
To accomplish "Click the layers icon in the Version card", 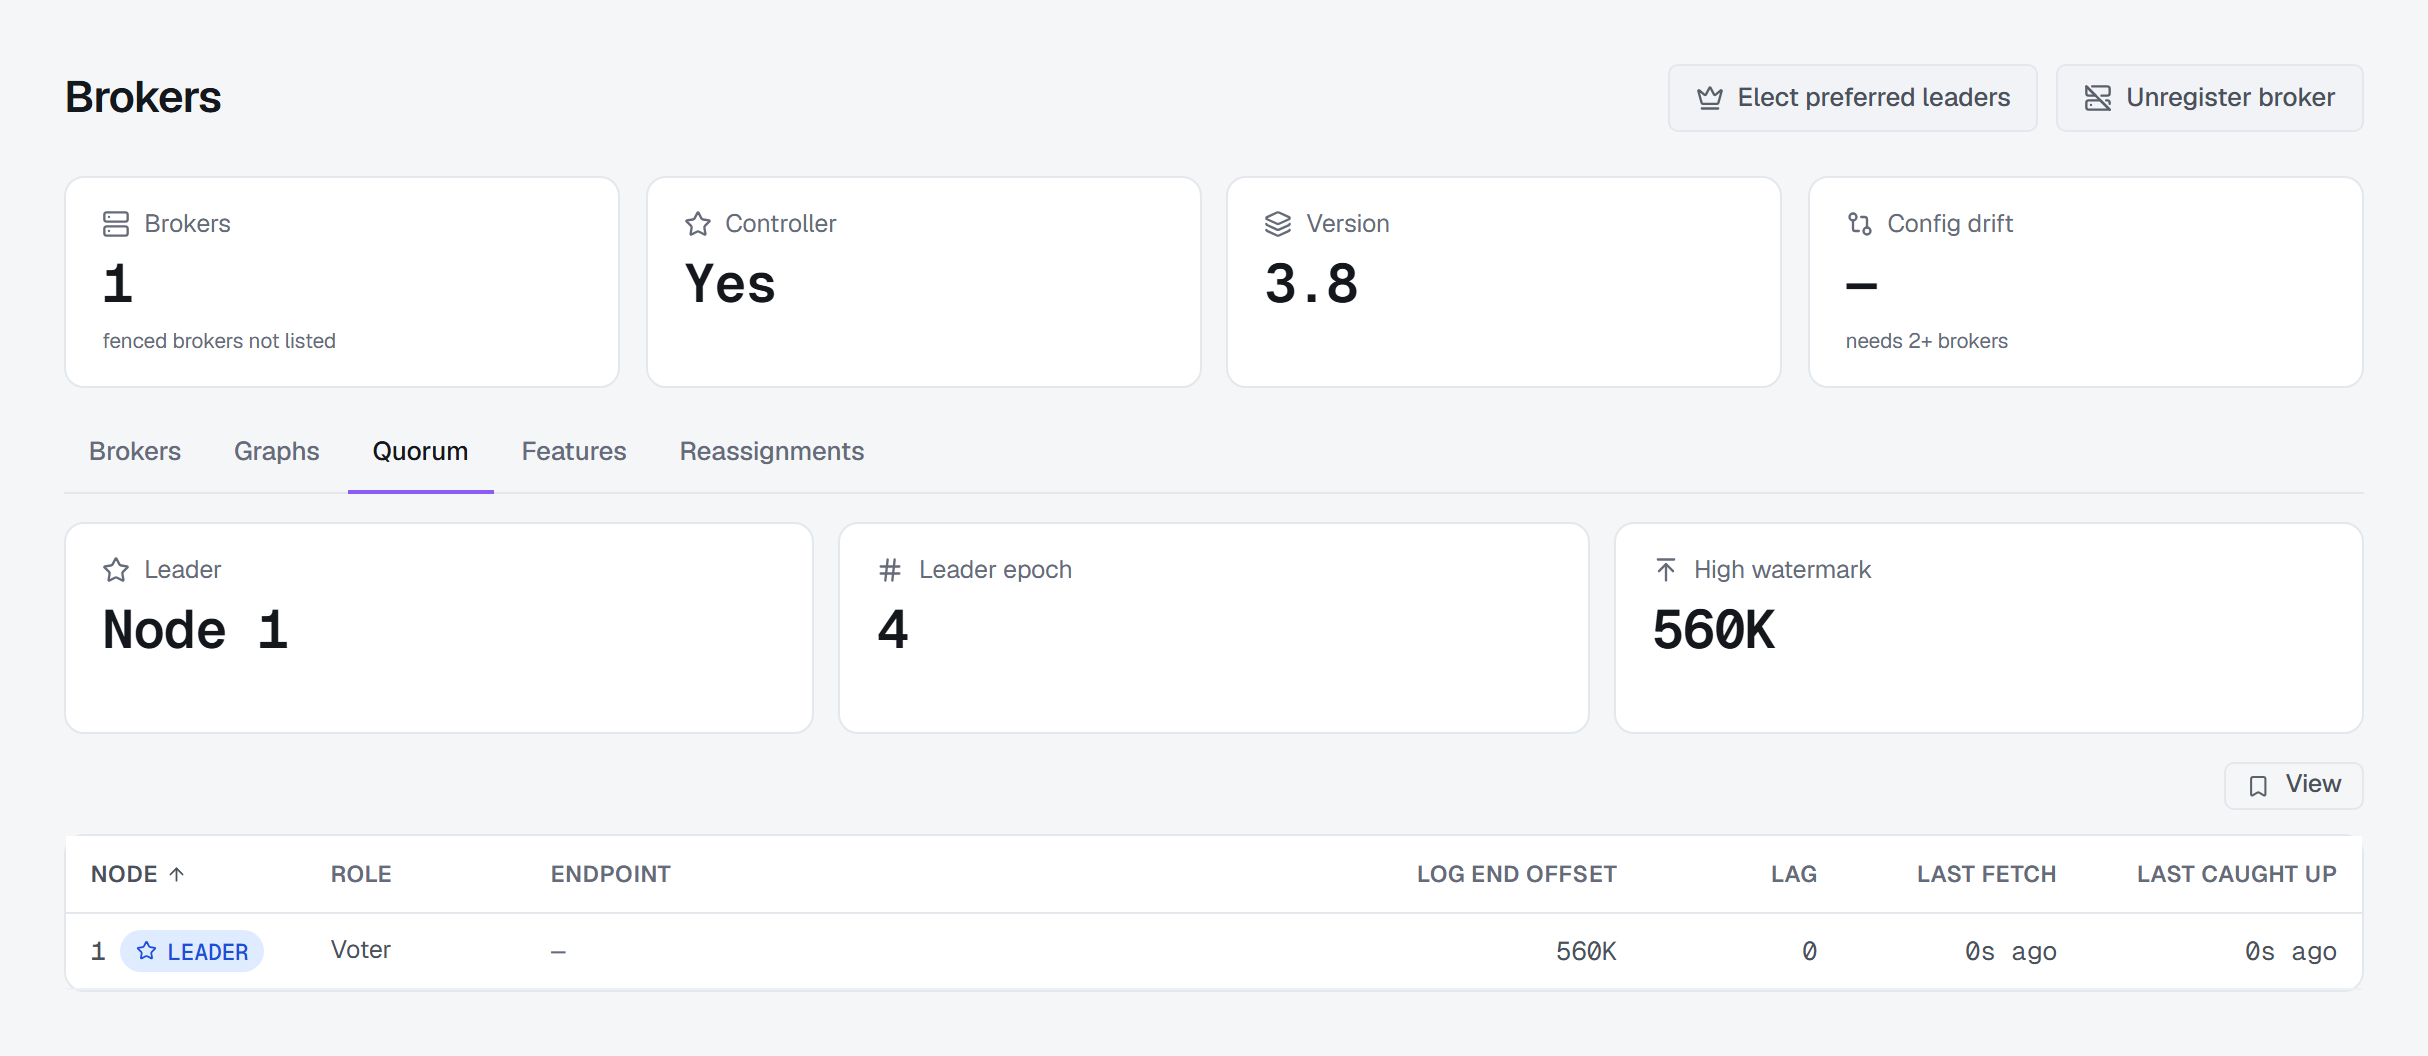I will (1278, 224).
